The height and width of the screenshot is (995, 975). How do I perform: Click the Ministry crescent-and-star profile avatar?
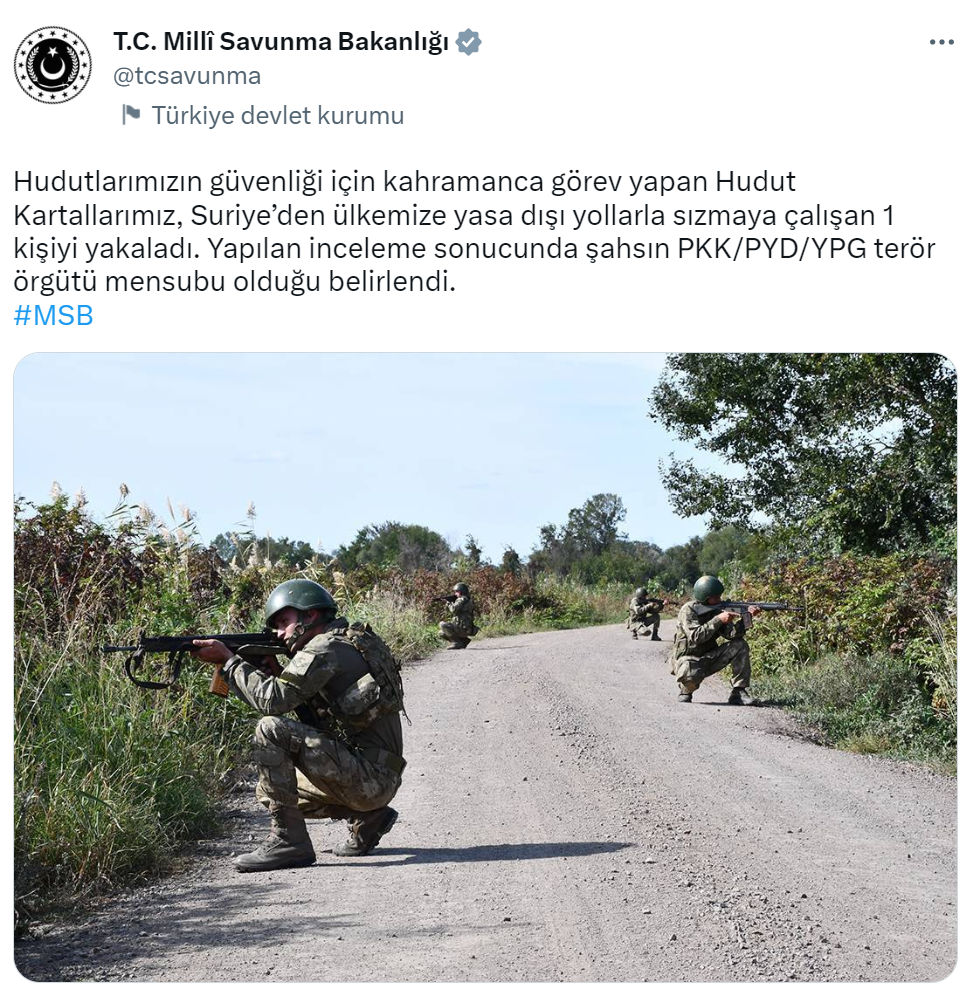[x=53, y=65]
